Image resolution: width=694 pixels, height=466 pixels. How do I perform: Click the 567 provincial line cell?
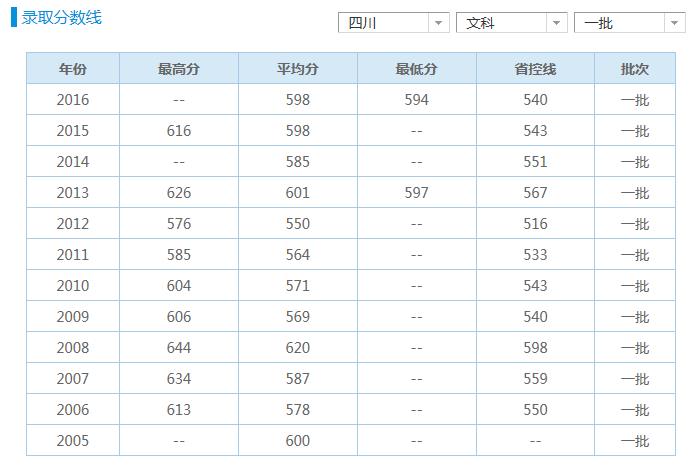[x=535, y=193]
